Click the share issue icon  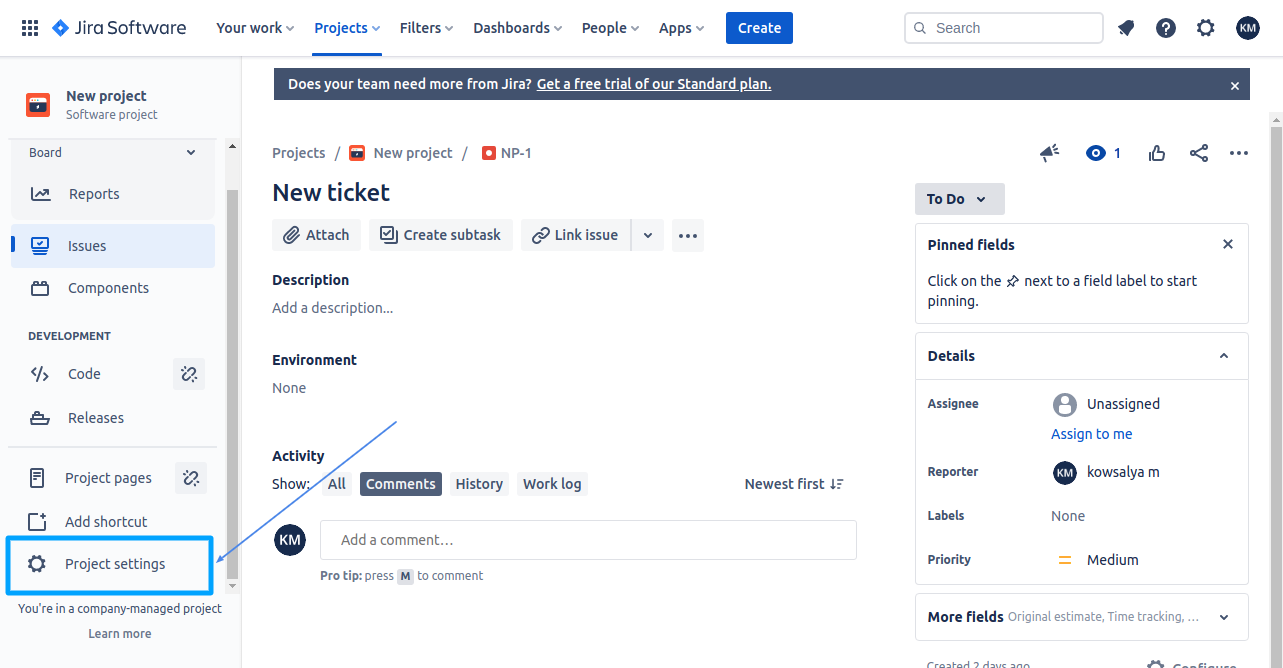(1199, 153)
